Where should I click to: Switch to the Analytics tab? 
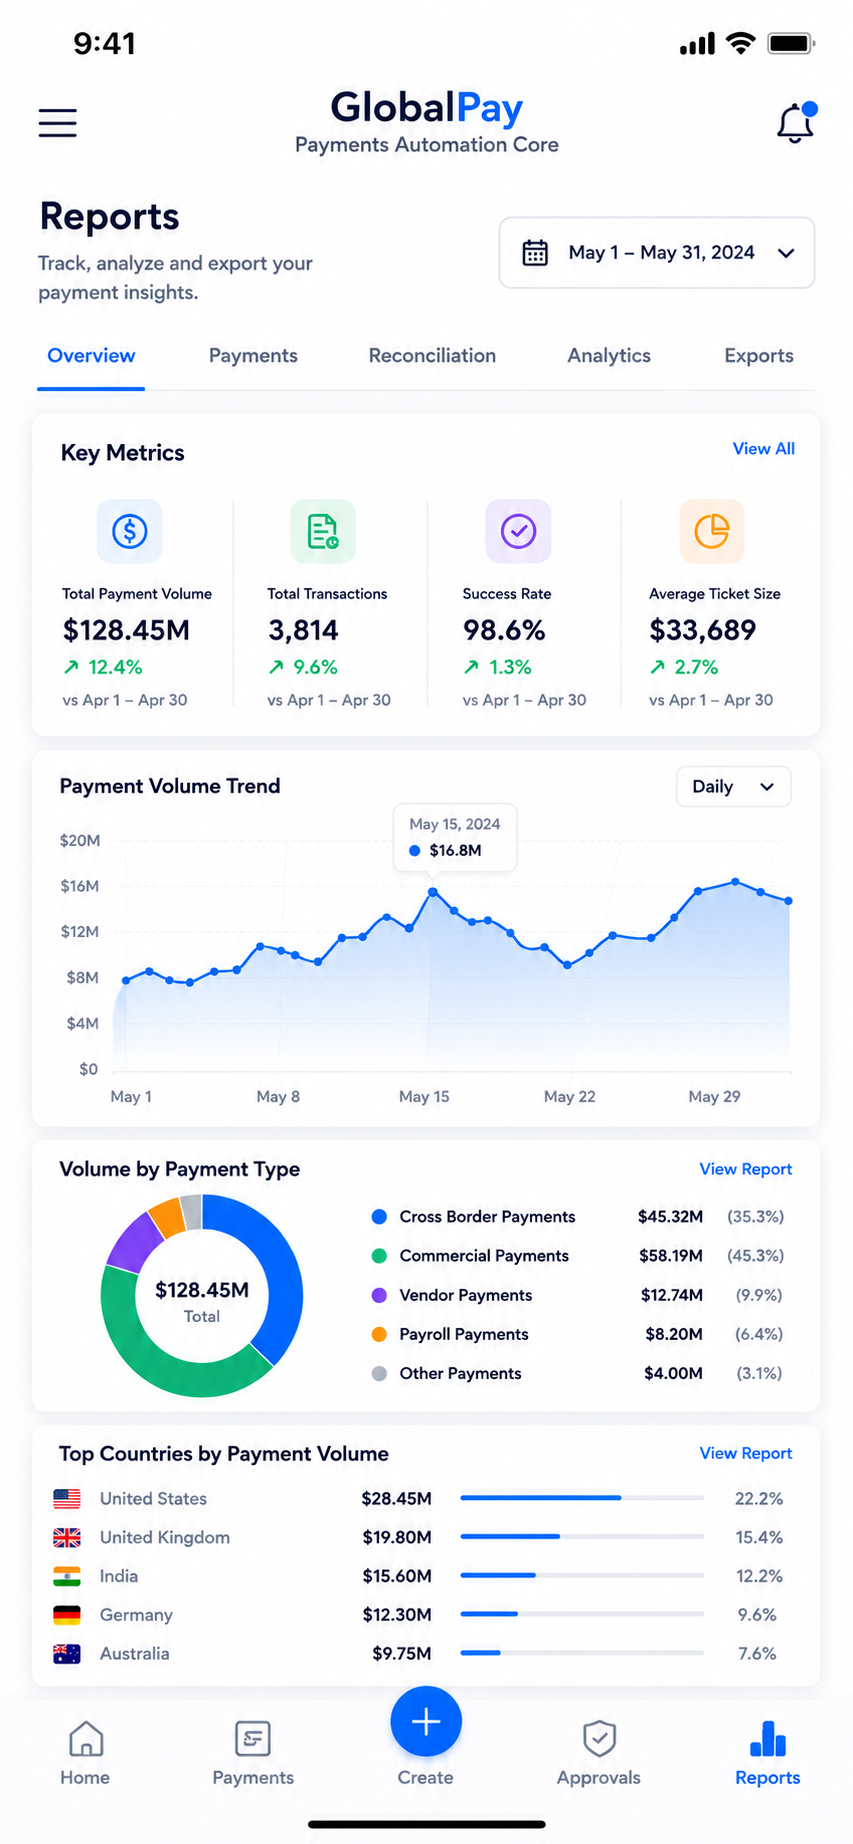click(609, 356)
